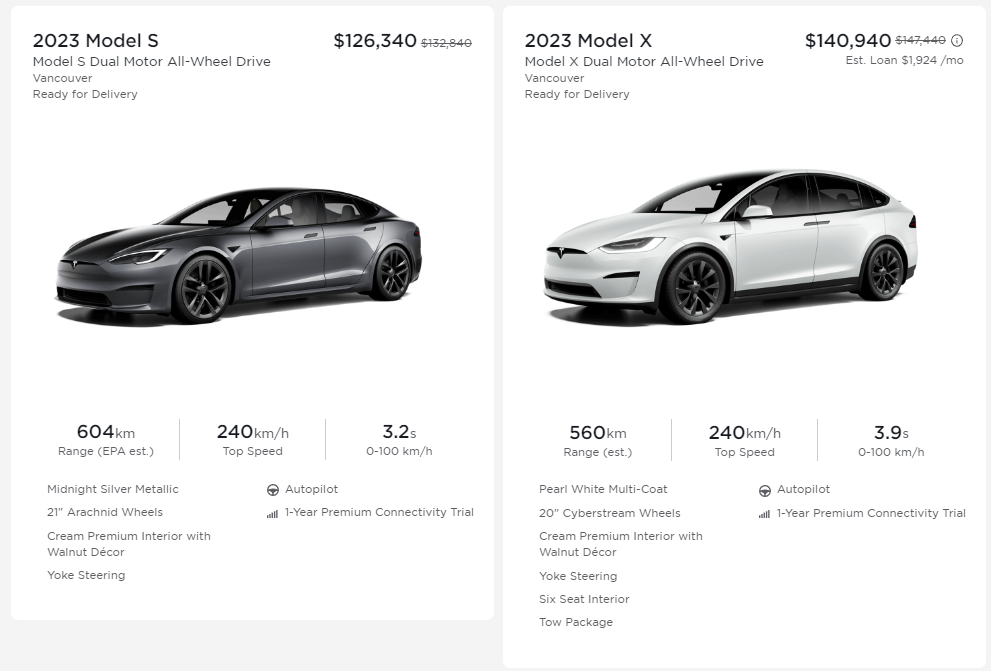Click the Est. Loan $1,924 /mo text
This screenshot has width=991, height=671.
(x=904, y=61)
